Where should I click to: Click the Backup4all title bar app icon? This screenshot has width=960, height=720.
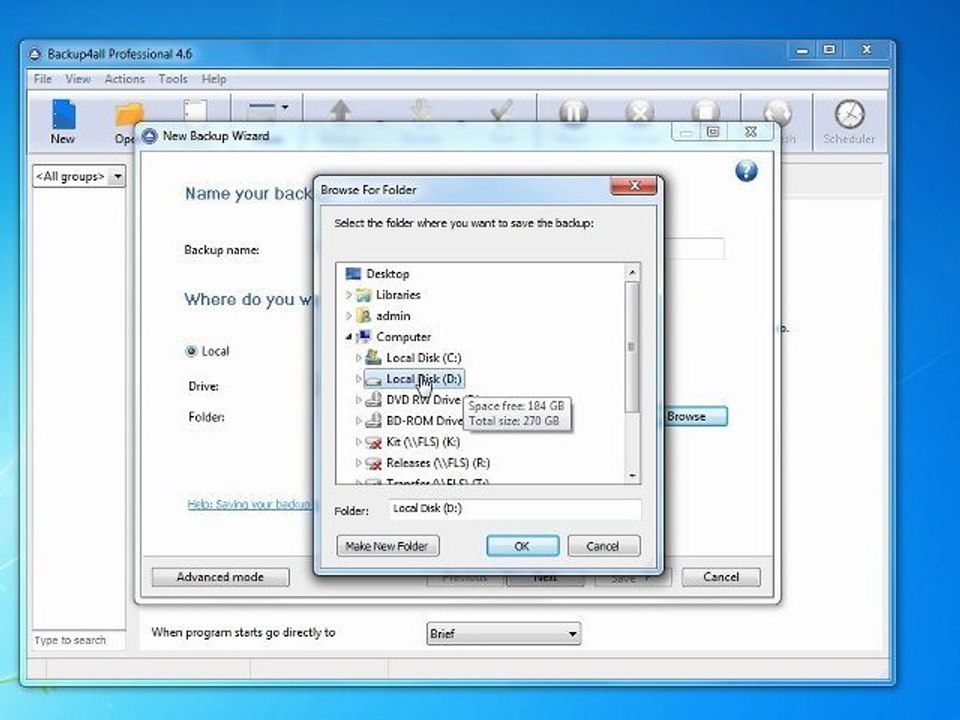[35, 54]
